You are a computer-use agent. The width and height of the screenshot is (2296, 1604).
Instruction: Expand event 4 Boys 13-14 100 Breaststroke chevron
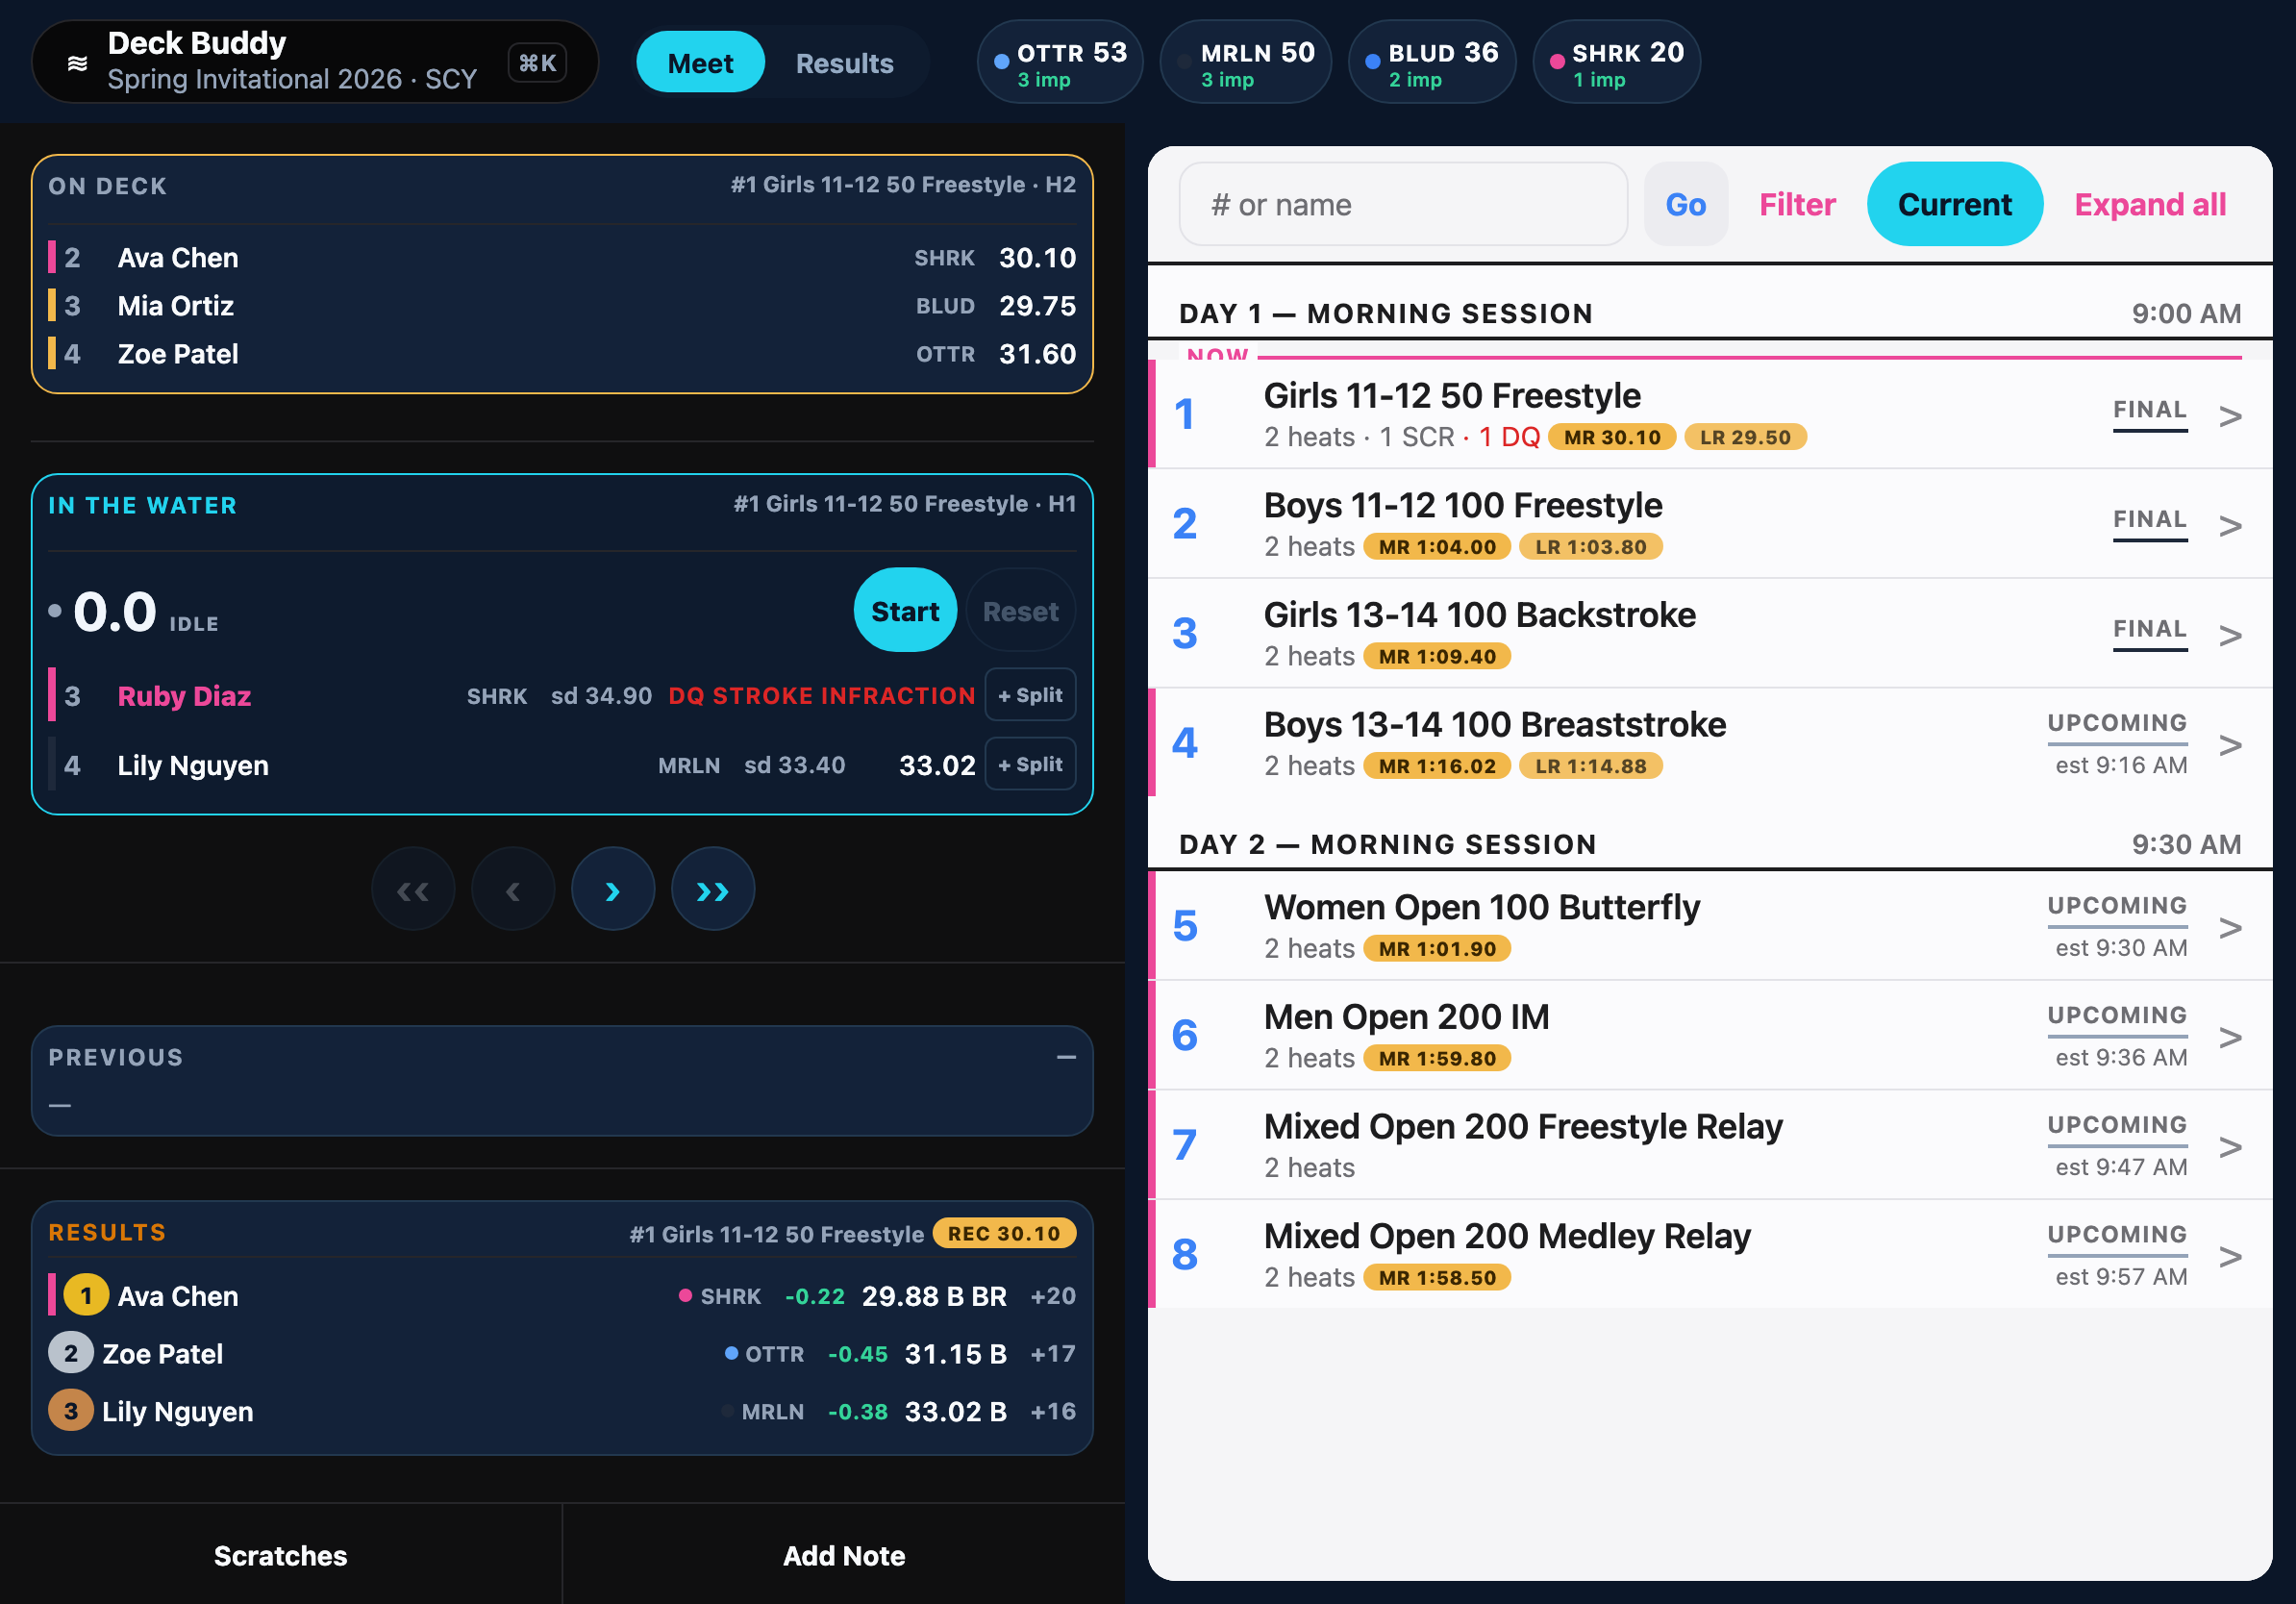tap(2229, 745)
